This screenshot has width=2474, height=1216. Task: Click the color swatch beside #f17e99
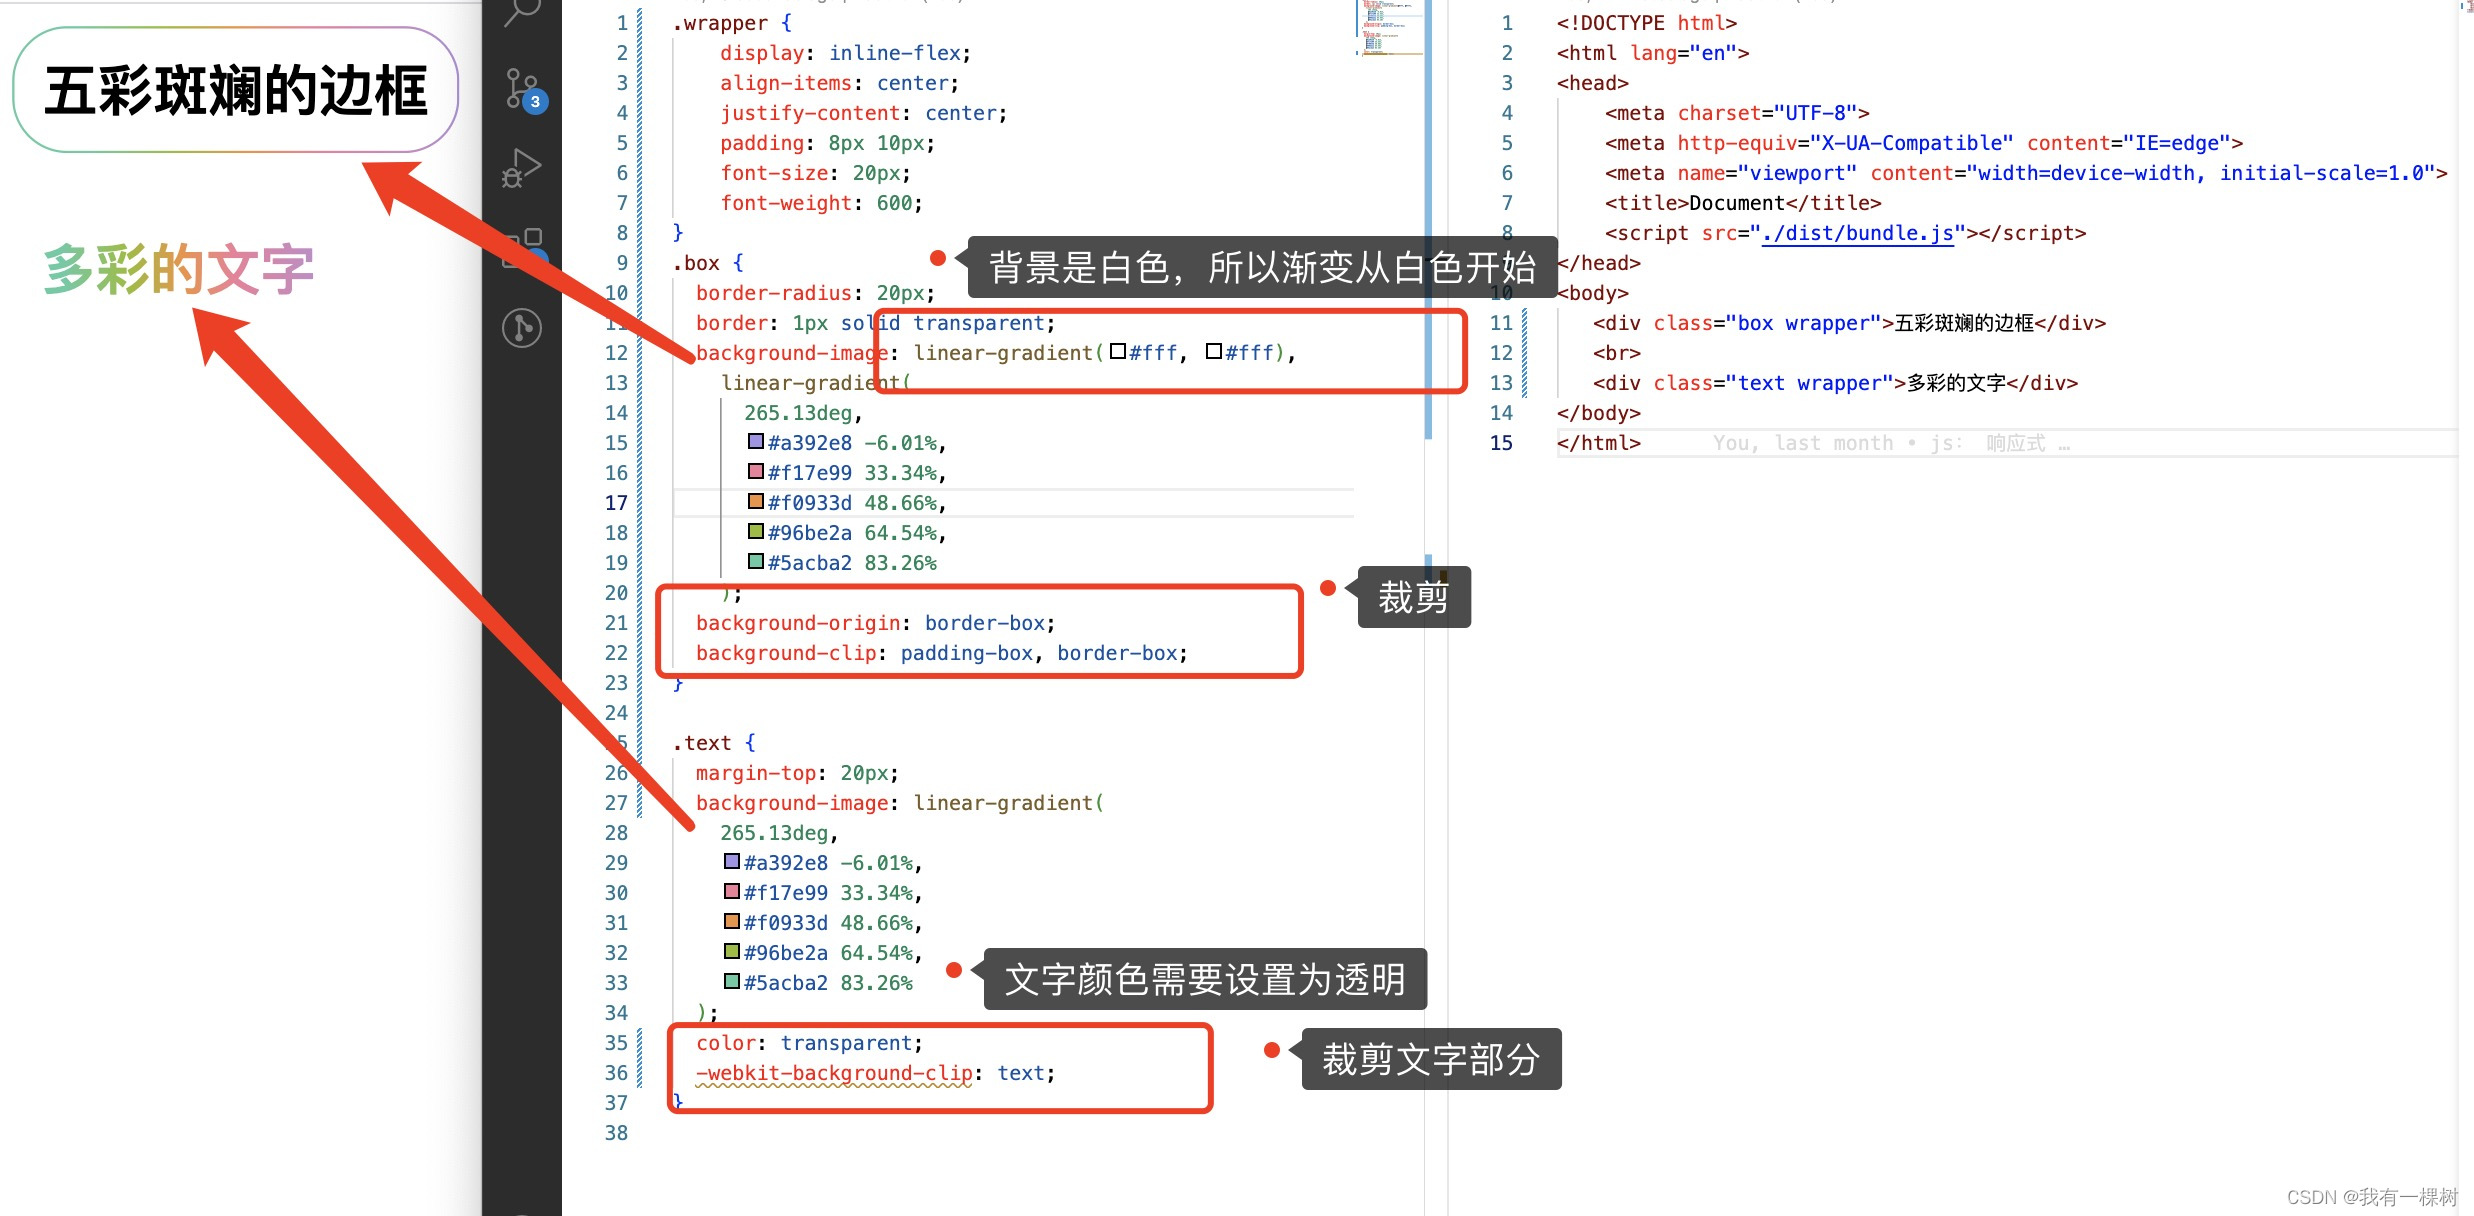[754, 471]
